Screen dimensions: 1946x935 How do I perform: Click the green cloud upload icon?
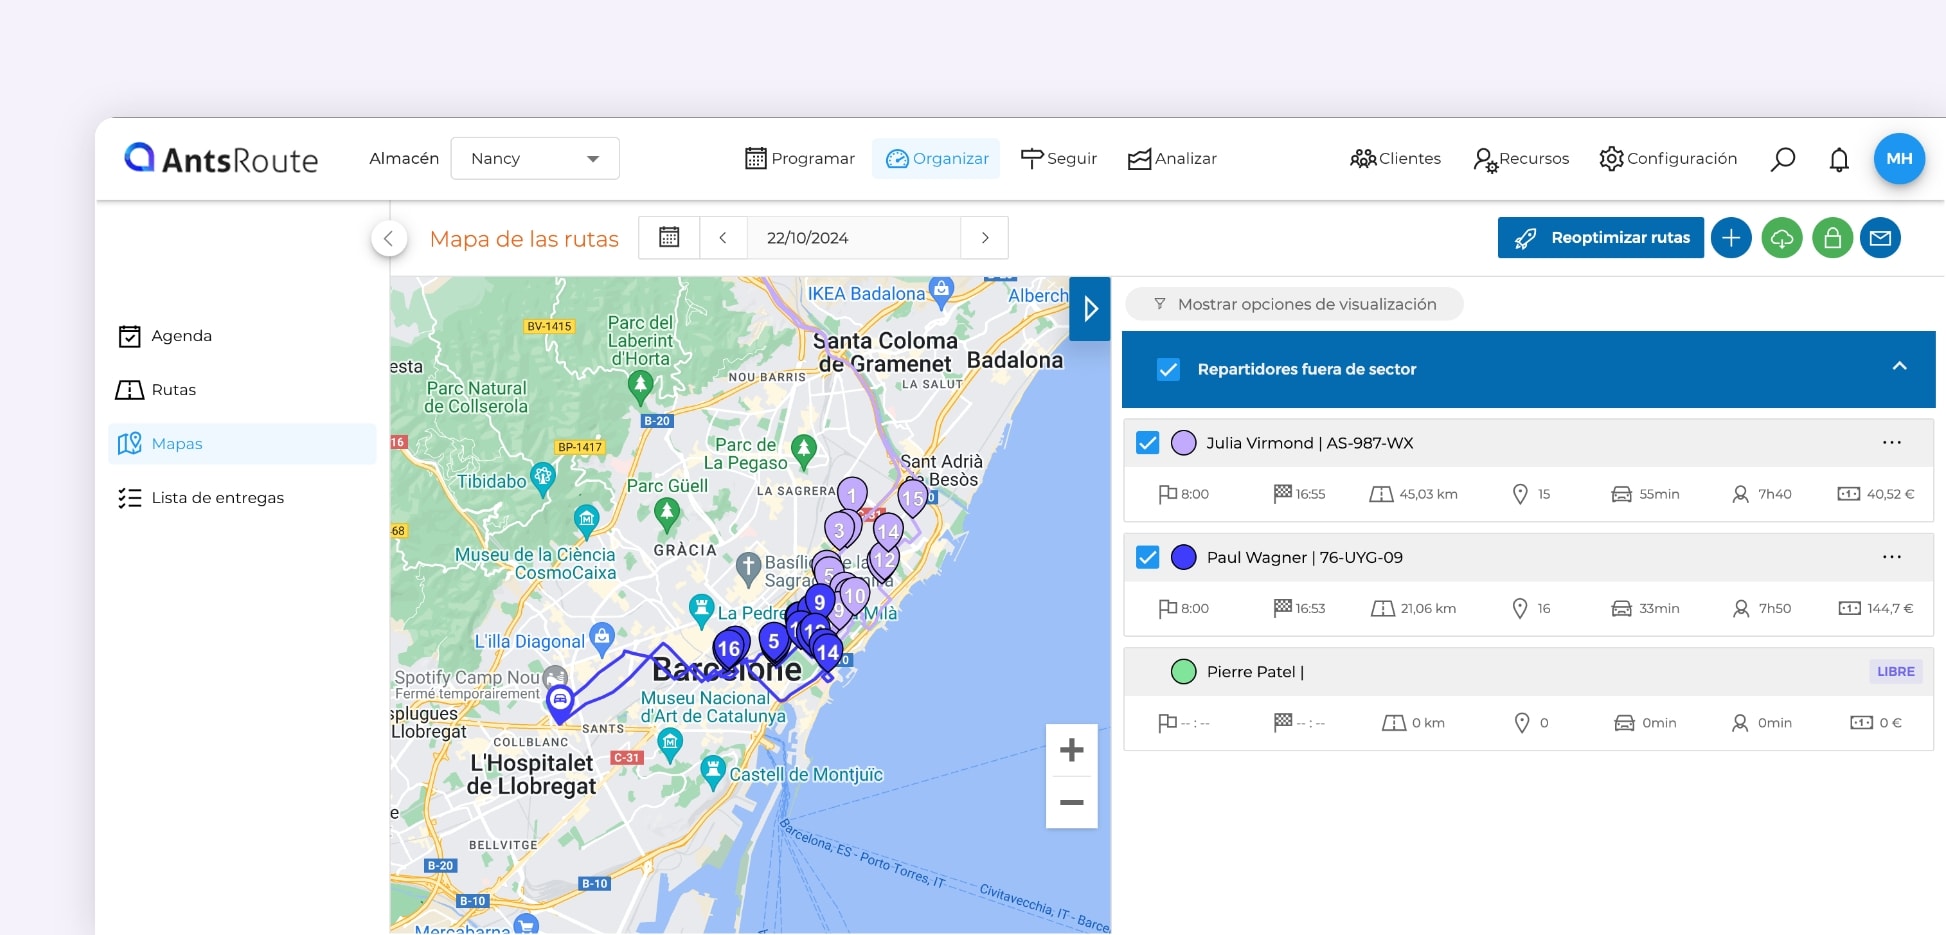(x=1781, y=238)
